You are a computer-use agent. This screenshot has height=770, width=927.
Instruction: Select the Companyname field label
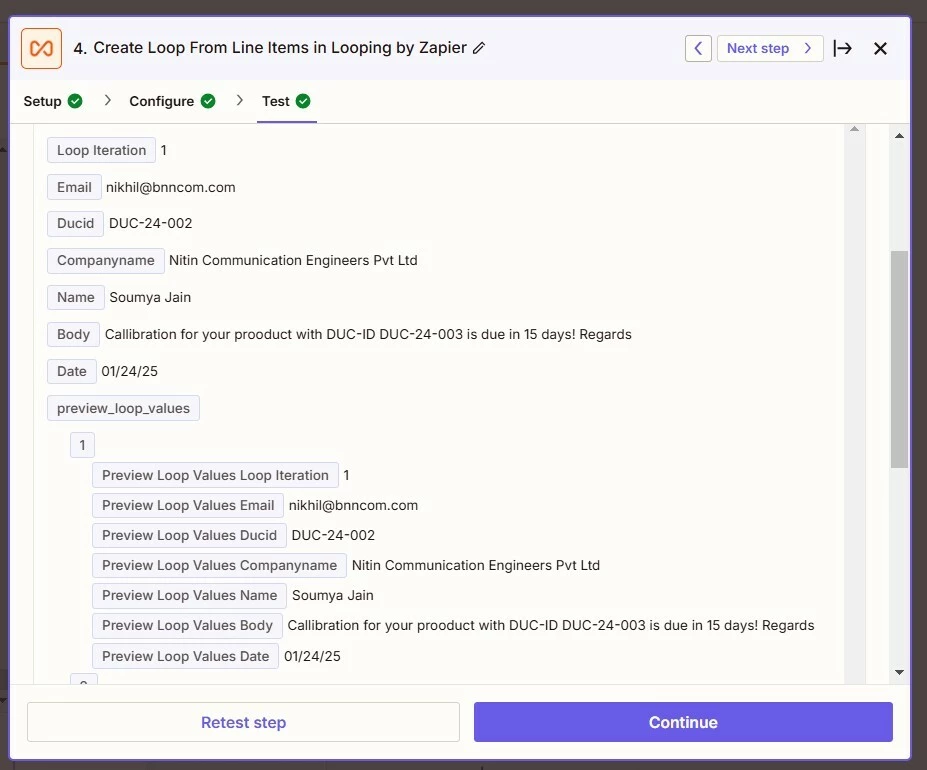(106, 261)
